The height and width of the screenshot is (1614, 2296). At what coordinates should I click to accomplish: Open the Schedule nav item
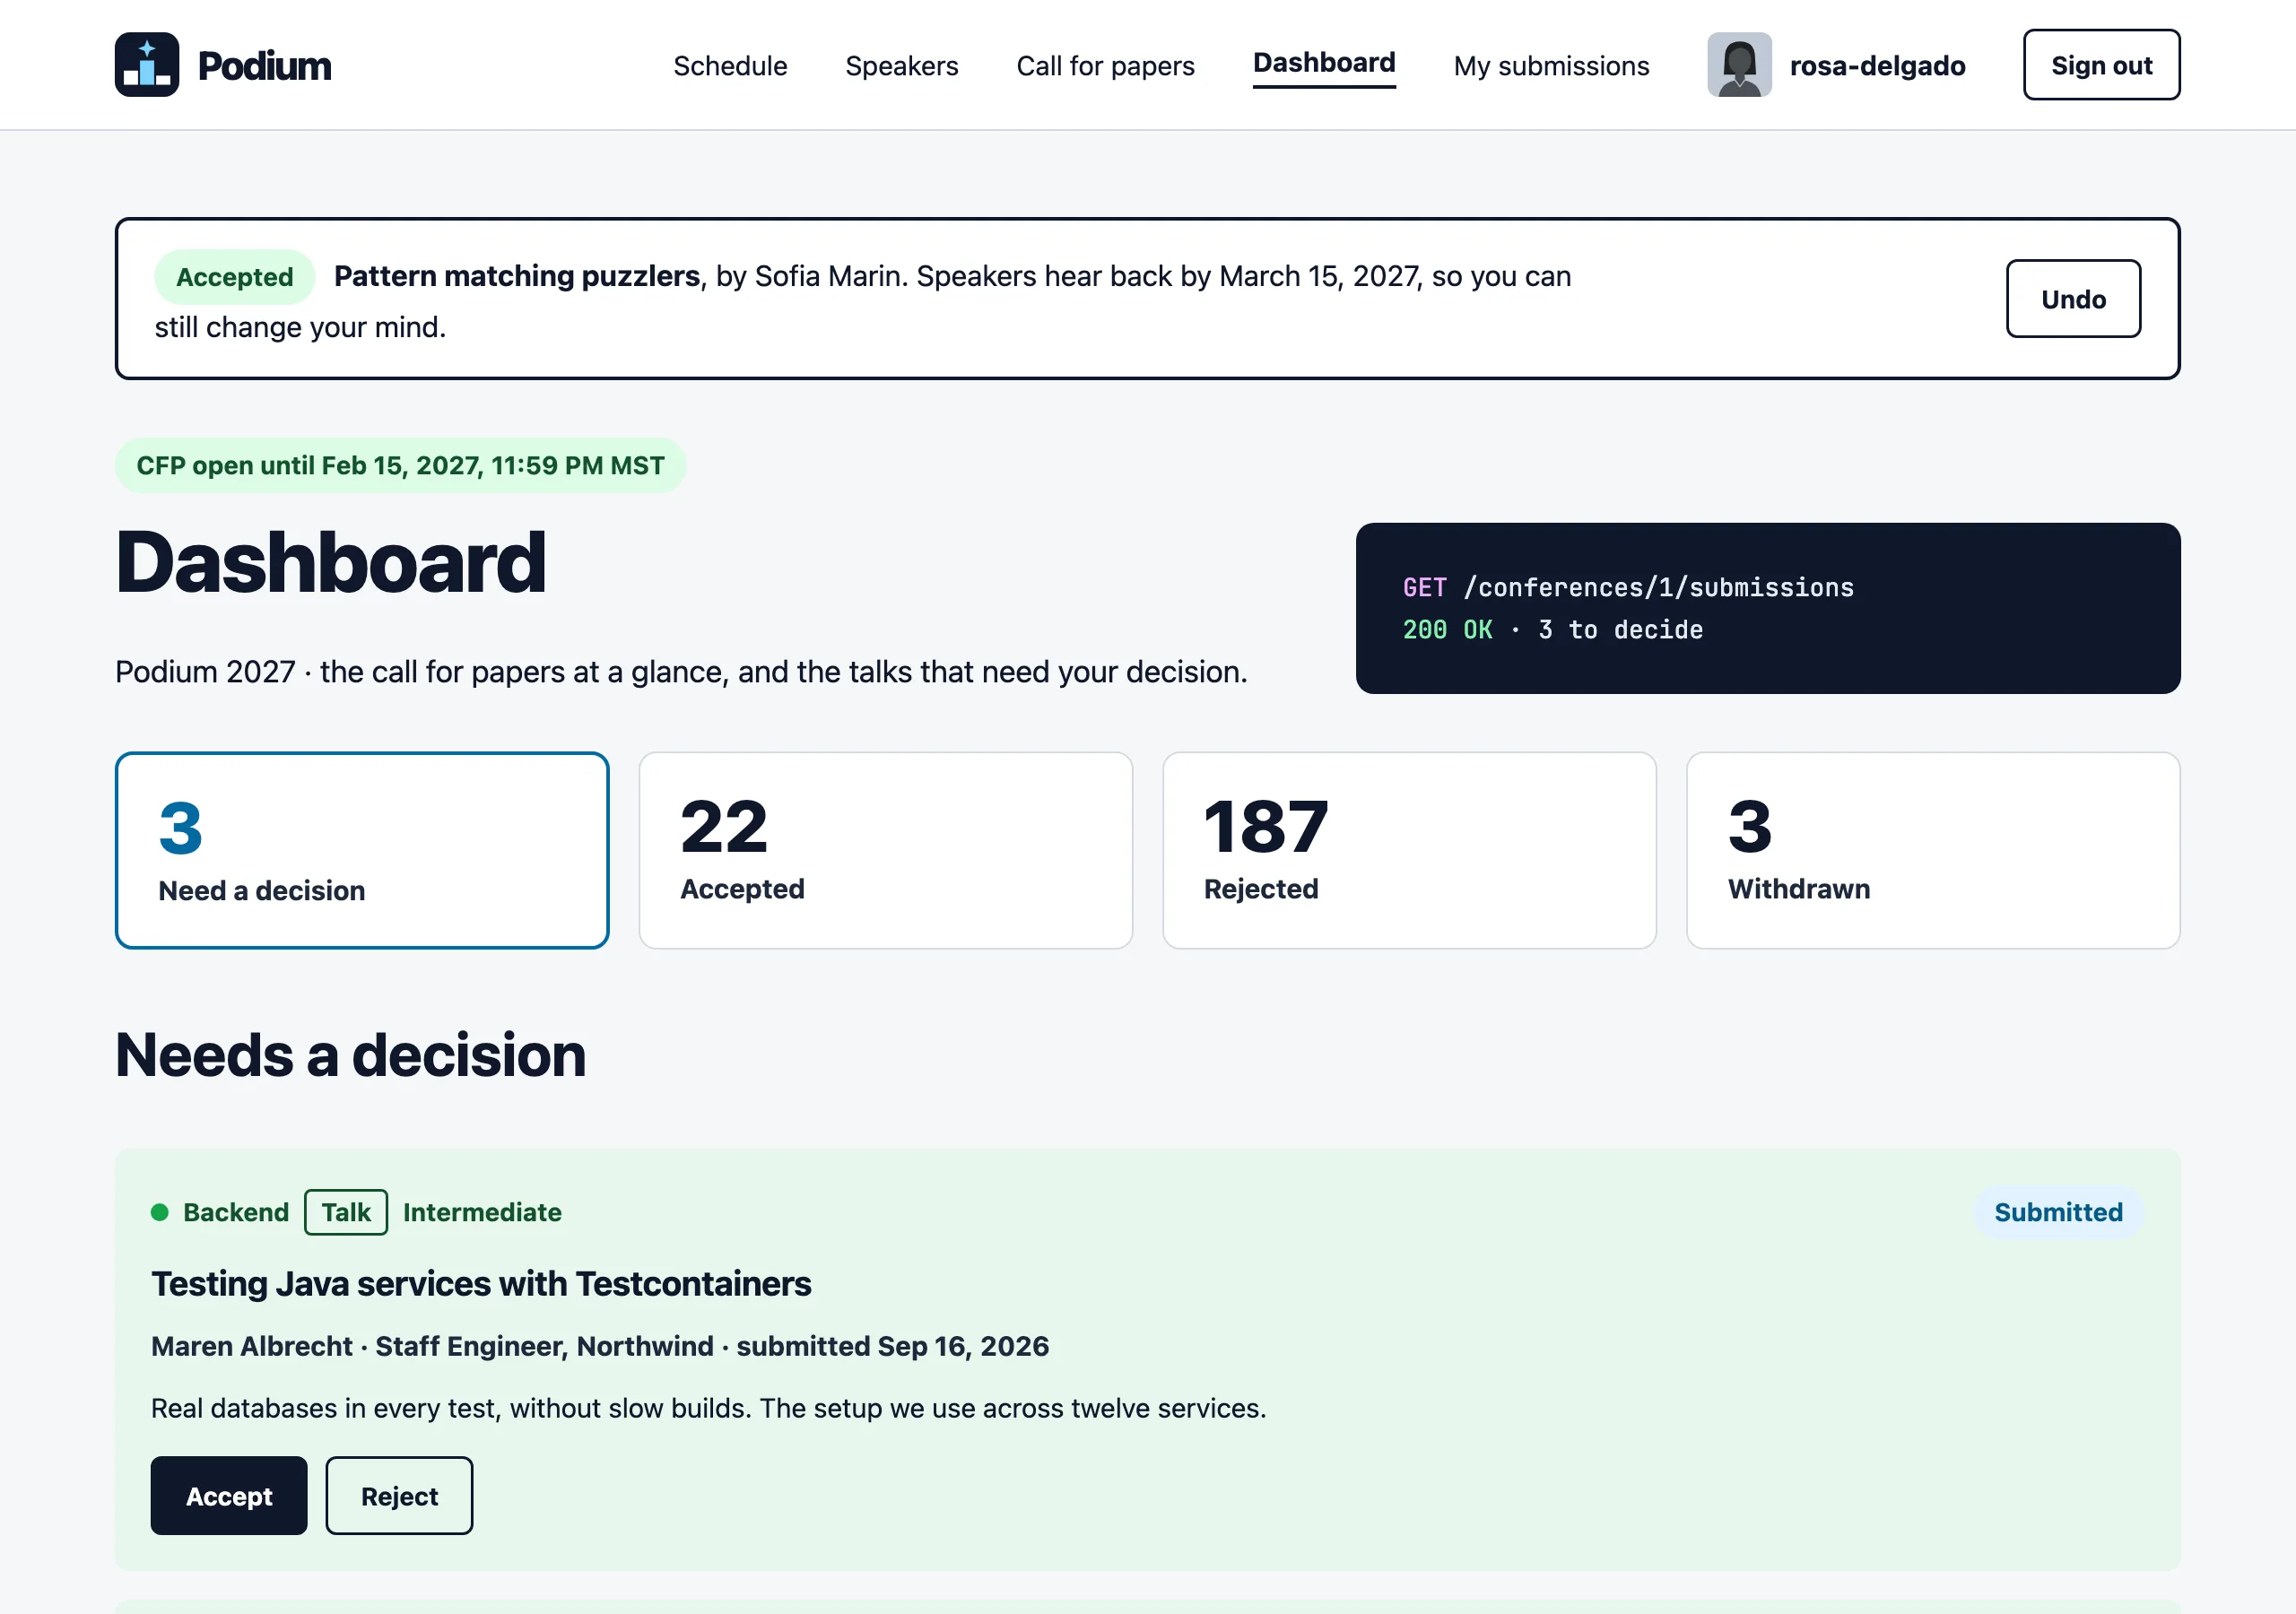click(x=730, y=66)
